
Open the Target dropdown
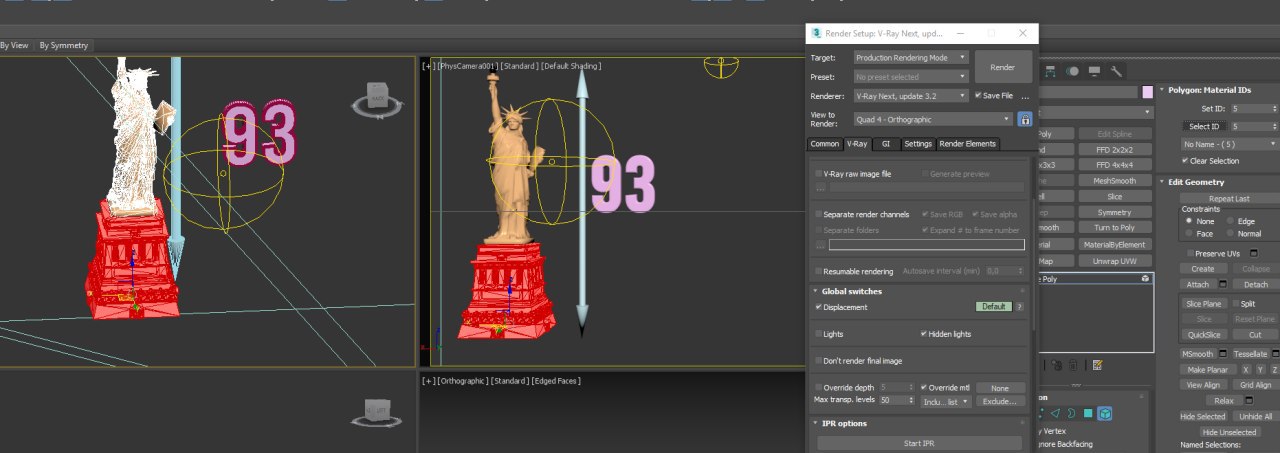pyautogui.click(x=911, y=58)
